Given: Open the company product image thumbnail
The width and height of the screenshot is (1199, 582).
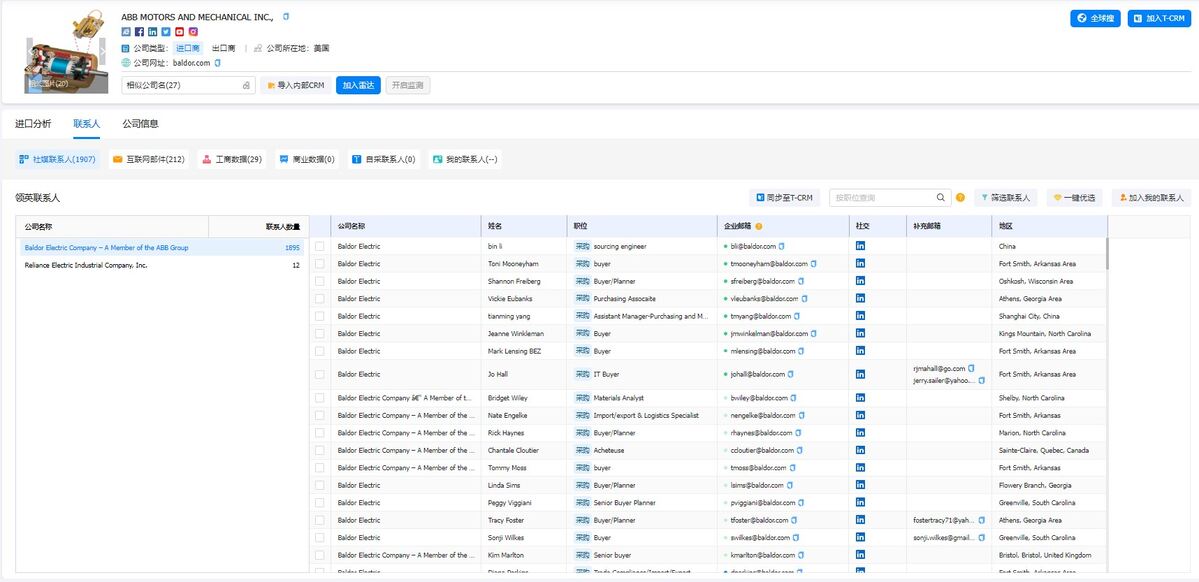Looking at the screenshot, I should click(67, 52).
